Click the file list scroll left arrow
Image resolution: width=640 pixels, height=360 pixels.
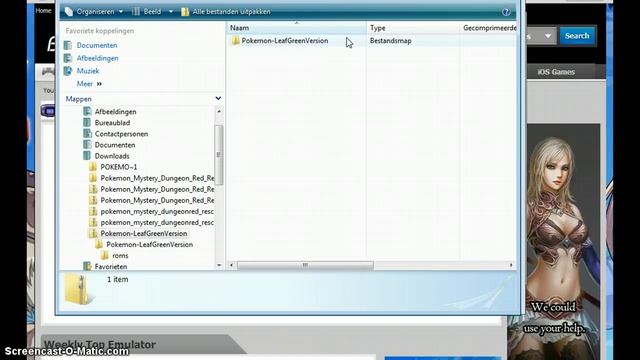(x=231, y=265)
